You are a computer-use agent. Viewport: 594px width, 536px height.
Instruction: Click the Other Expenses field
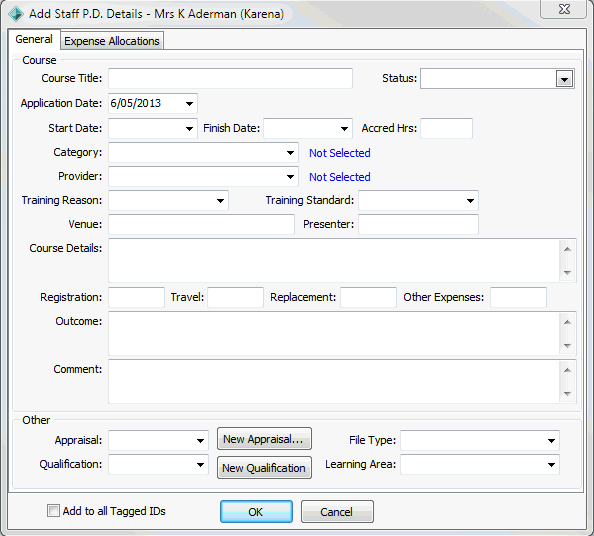pyautogui.click(x=518, y=297)
